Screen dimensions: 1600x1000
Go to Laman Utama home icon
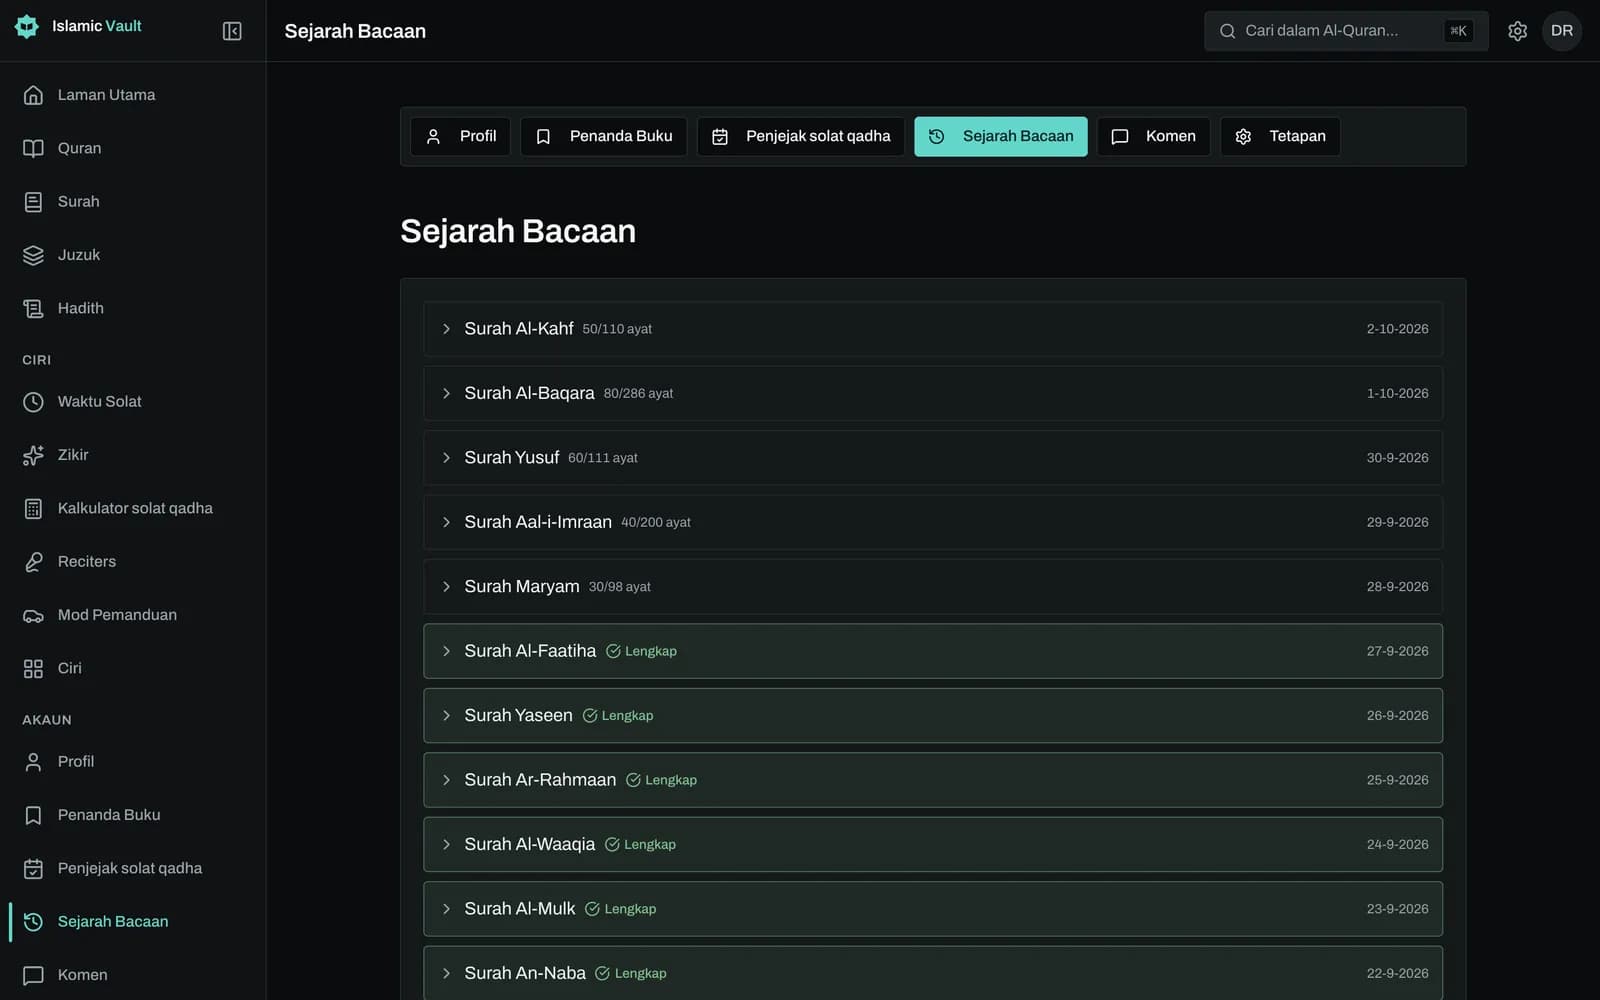tap(33, 95)
